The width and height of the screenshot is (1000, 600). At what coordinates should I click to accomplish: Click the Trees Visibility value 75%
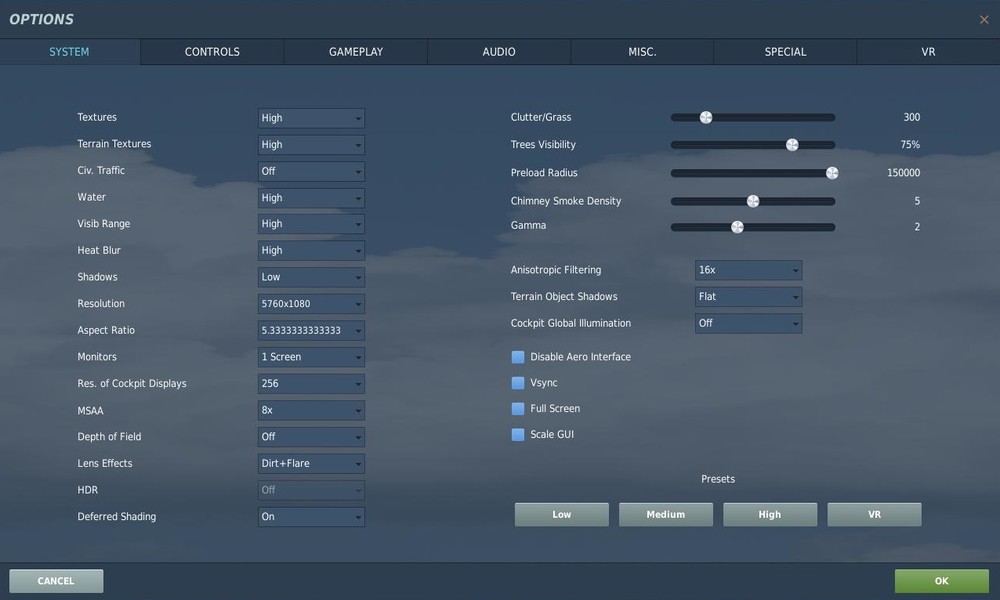(910, 145)
